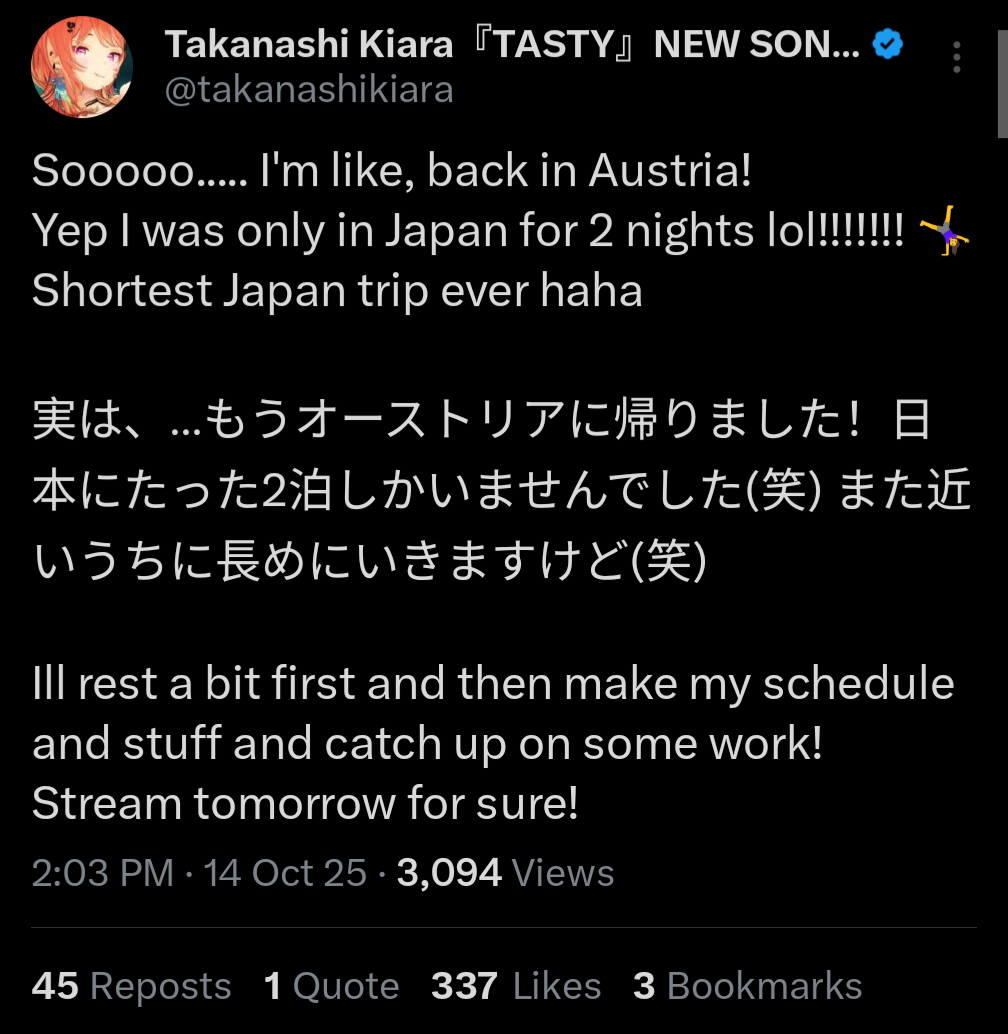The height and width of the screenshot is (1034, 1008).
Task: Click the cartwheel emoji in the post
Action: (x=944, y=231)
